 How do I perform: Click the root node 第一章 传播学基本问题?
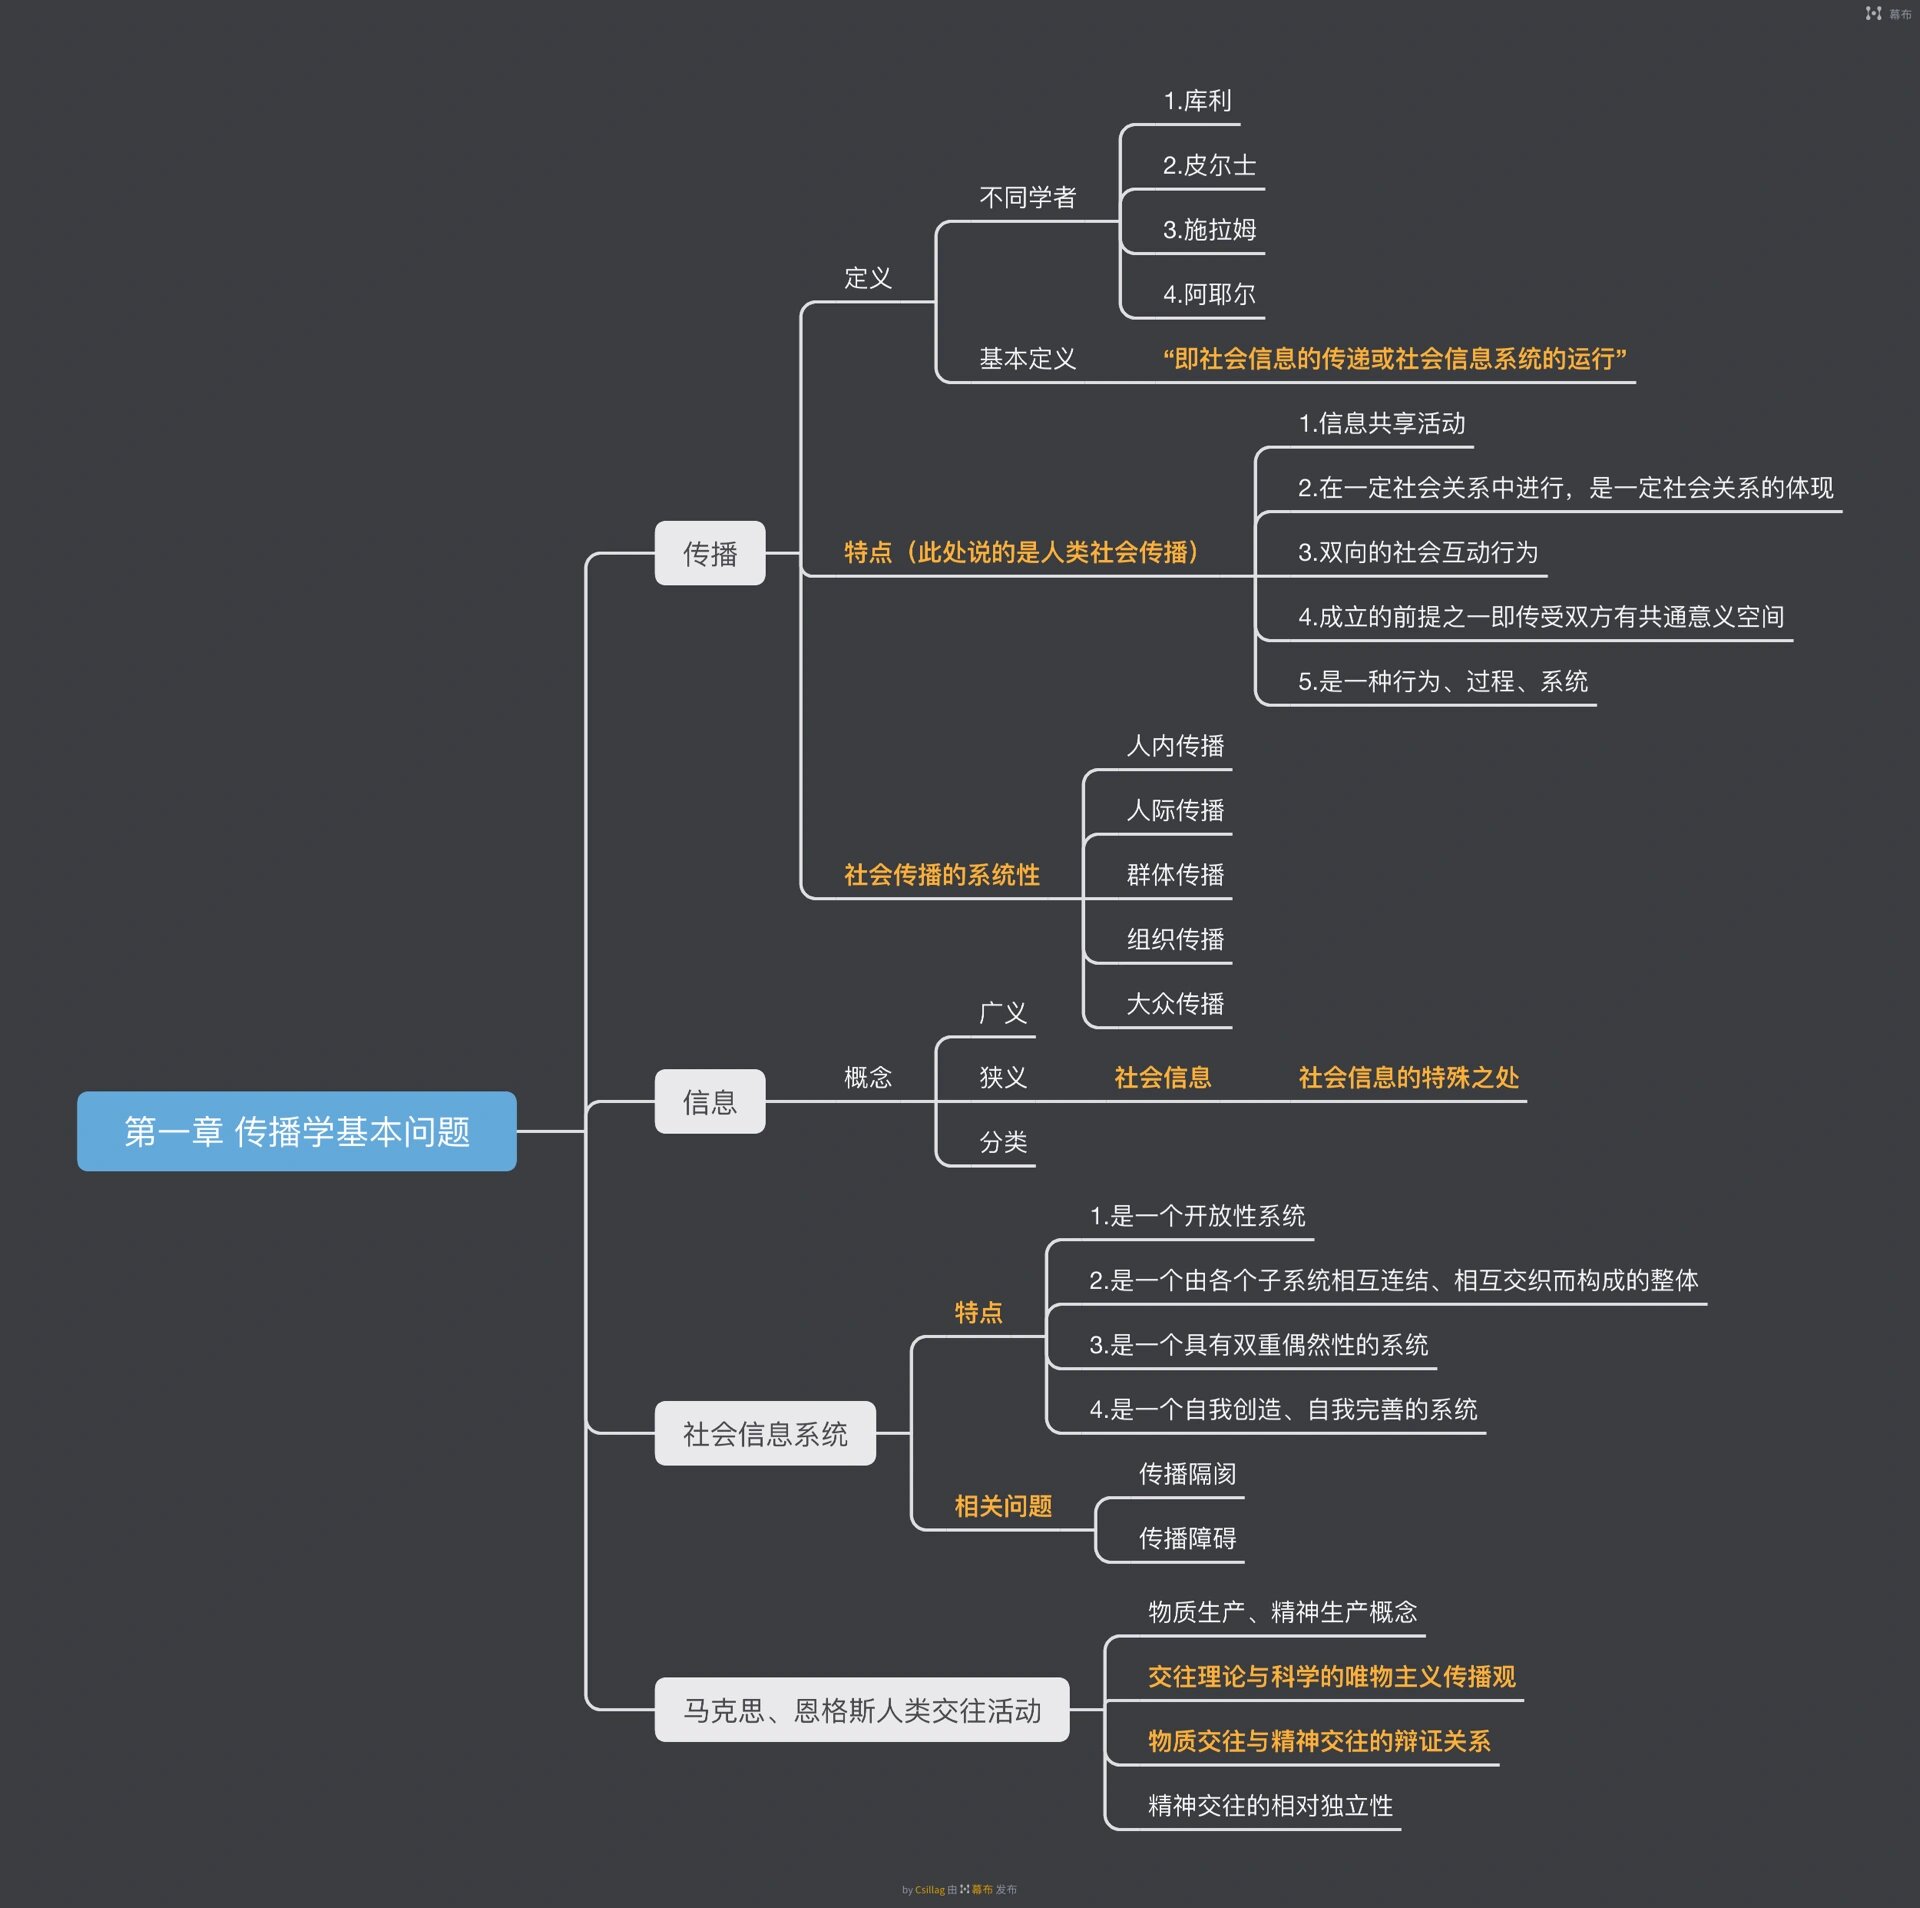[x=296, y=1131]
